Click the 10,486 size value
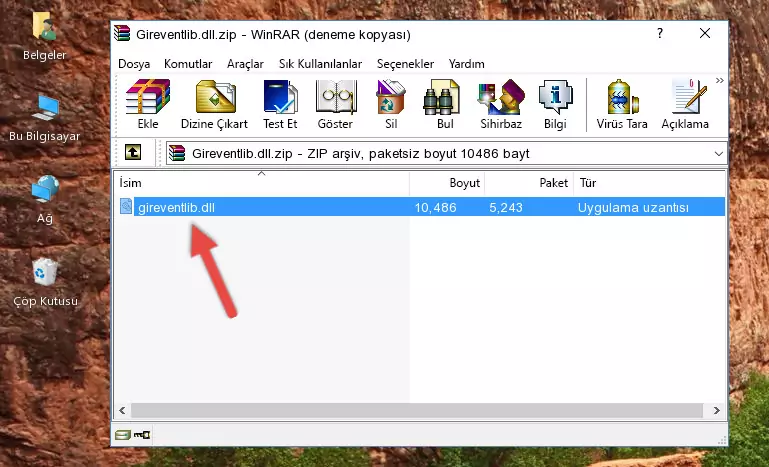The height and width of the screenshot is (467, 769). (436, 208)
